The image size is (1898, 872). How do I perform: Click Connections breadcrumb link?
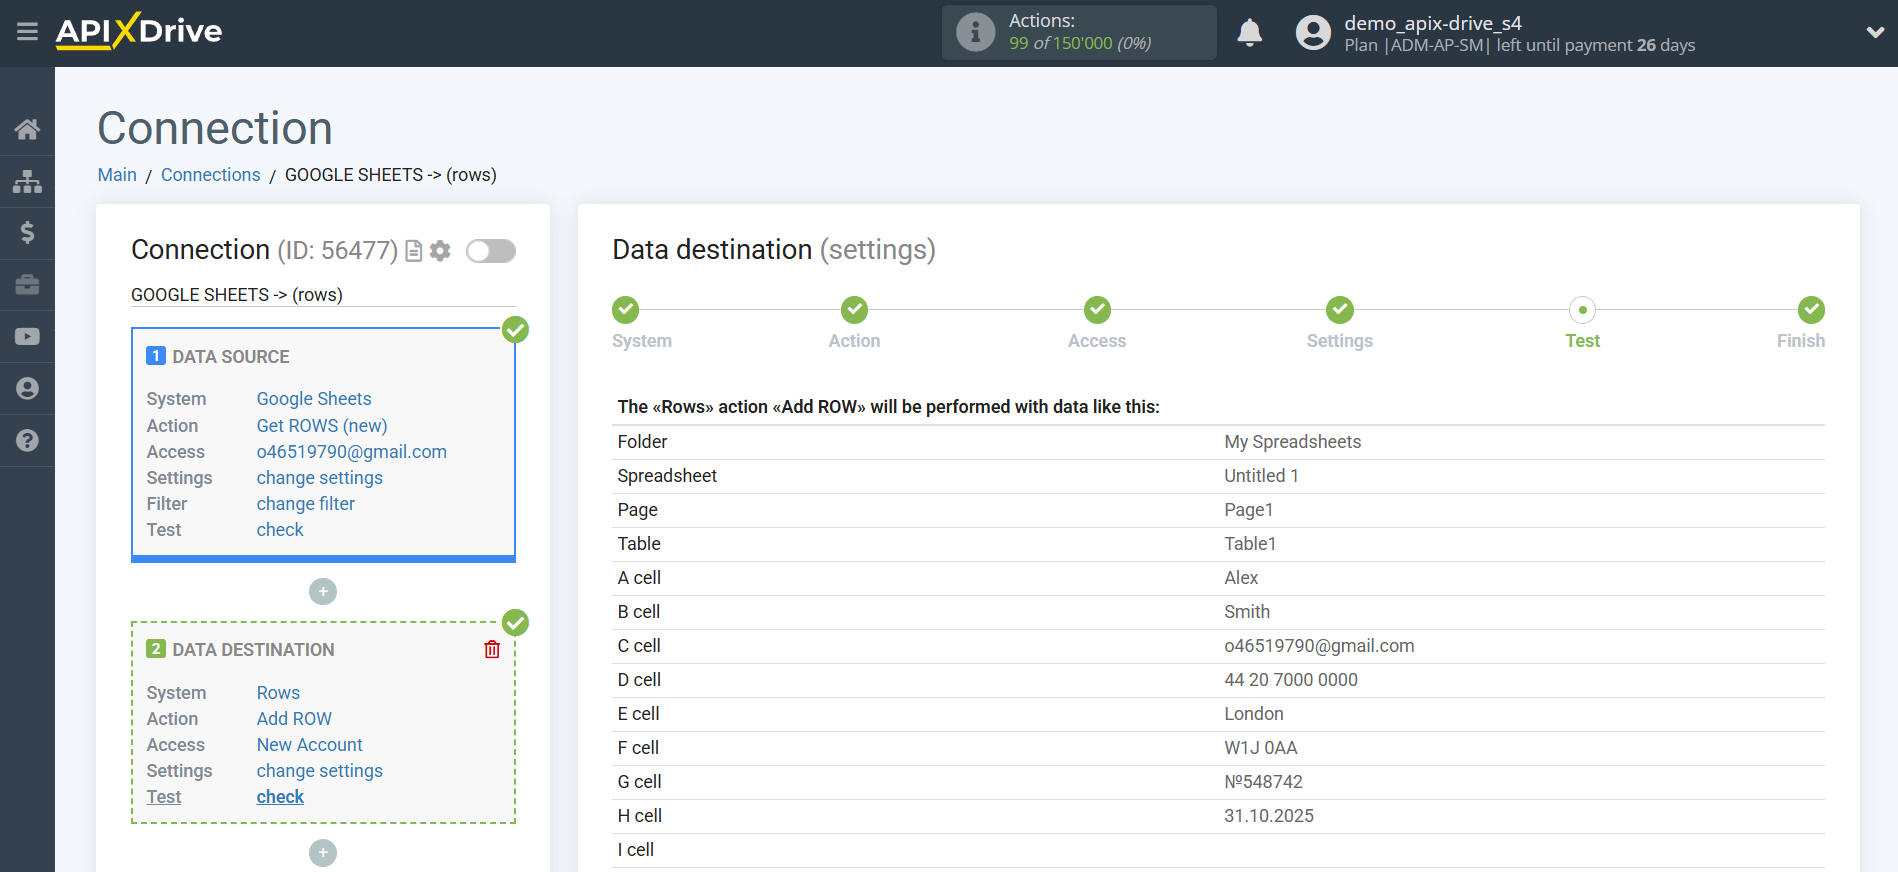point(211,175)
